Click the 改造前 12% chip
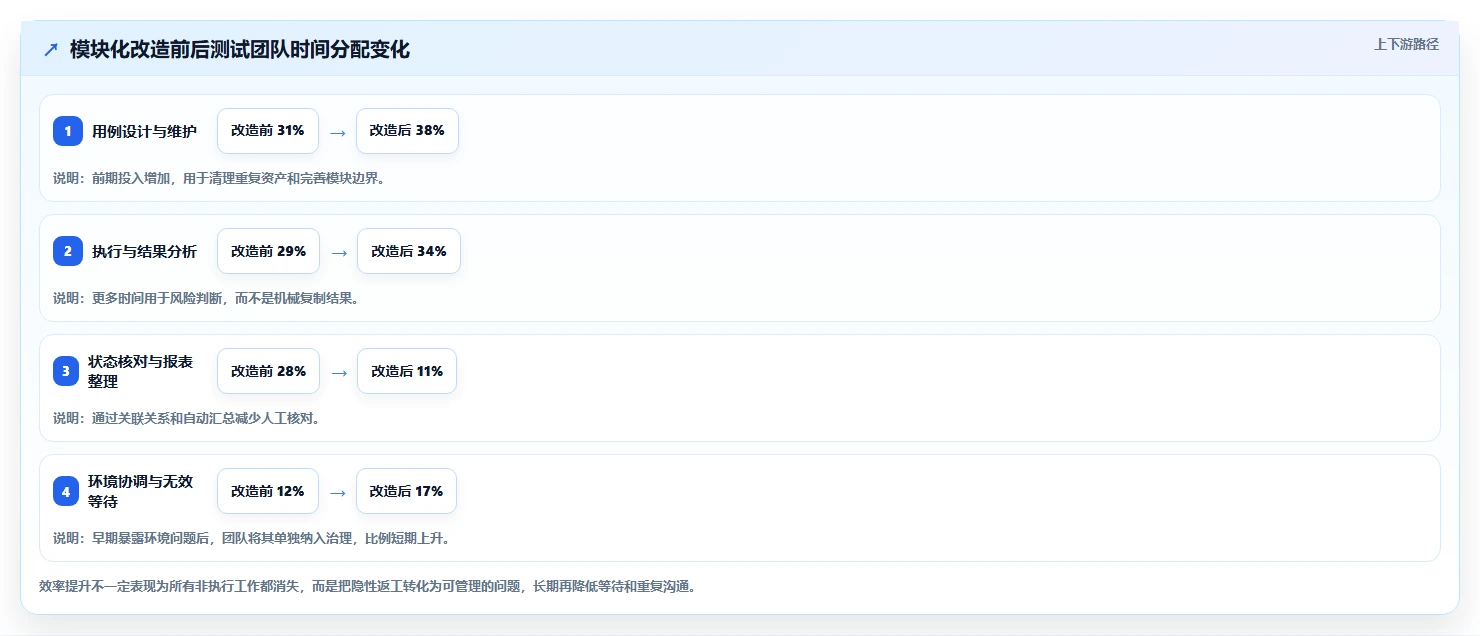 point(268,491)
